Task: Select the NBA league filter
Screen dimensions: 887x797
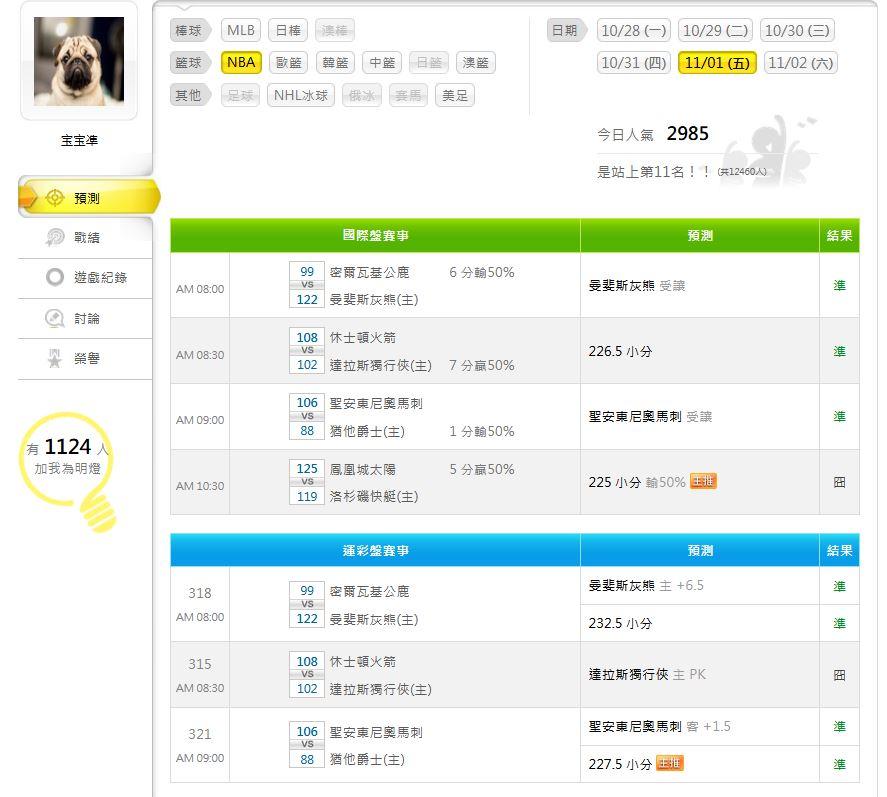Action: tap(241, 62)
